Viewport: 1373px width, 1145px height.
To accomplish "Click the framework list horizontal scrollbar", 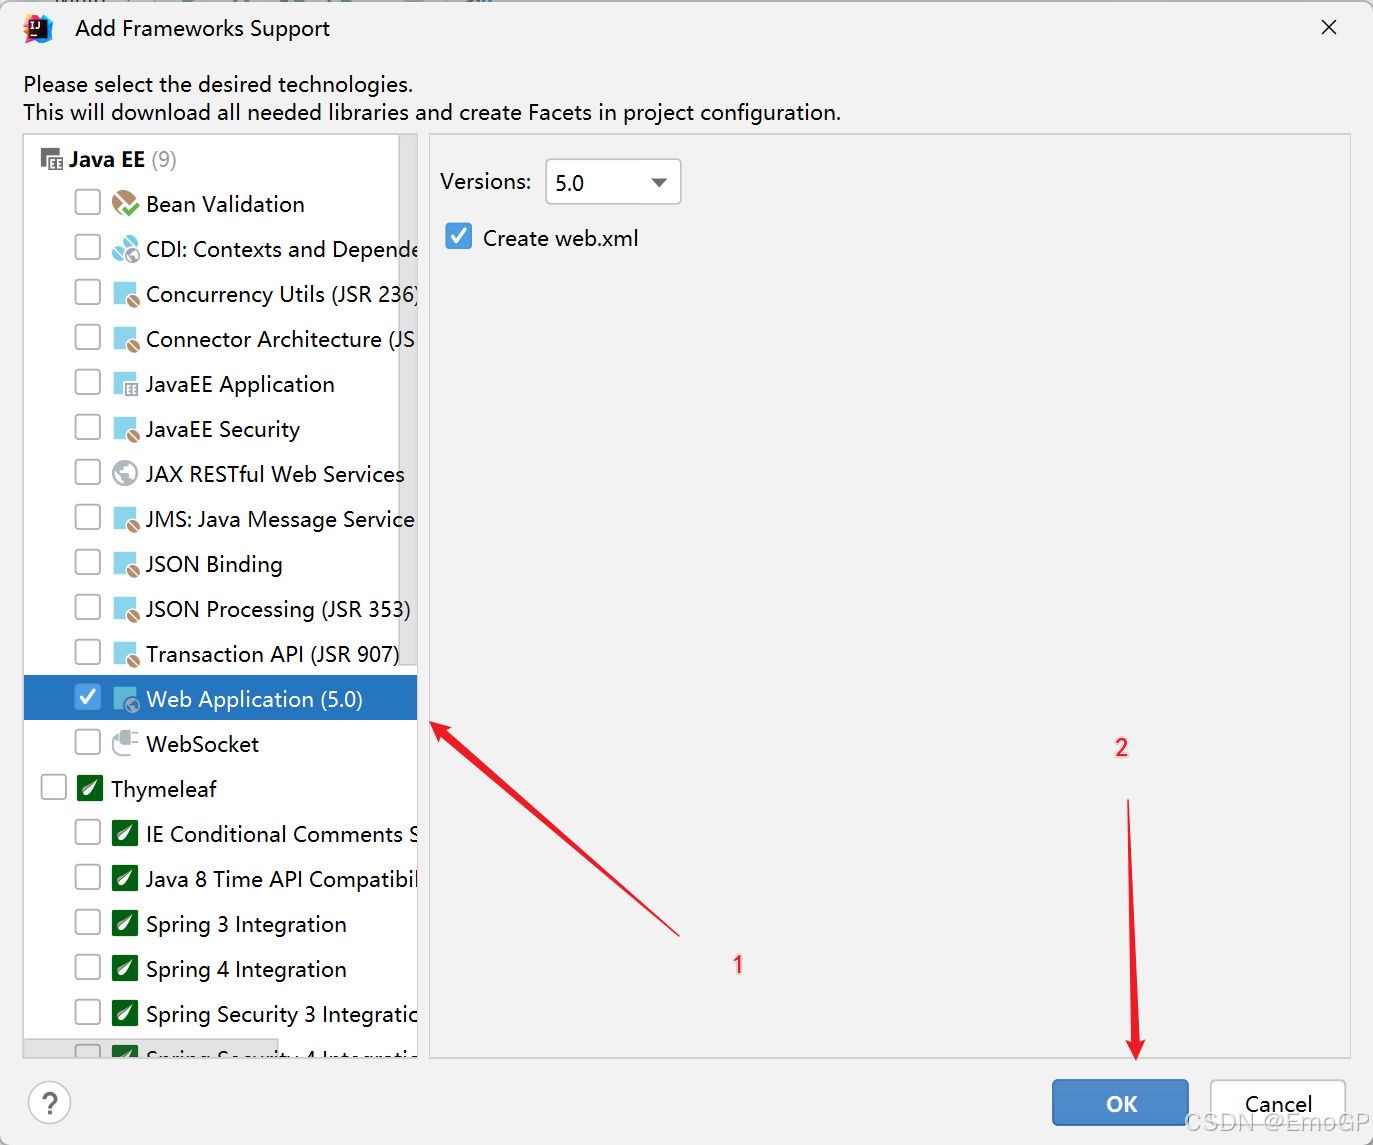I will (x=151, y=1049).
